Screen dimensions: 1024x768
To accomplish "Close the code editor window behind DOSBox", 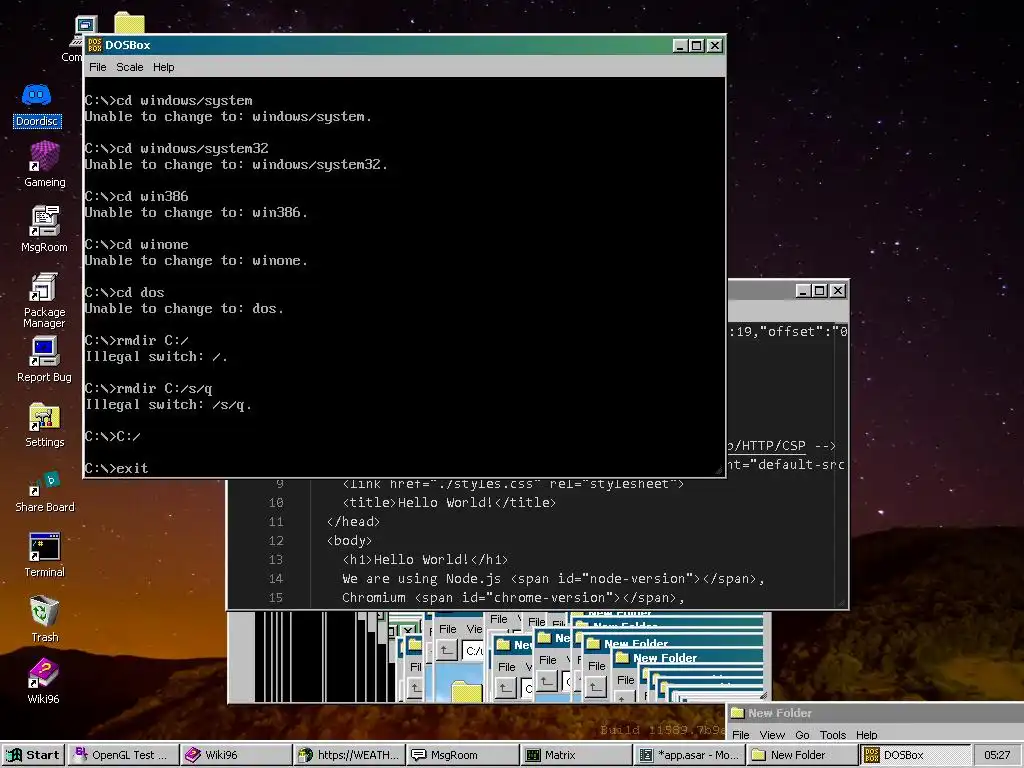I will [837, 291].
